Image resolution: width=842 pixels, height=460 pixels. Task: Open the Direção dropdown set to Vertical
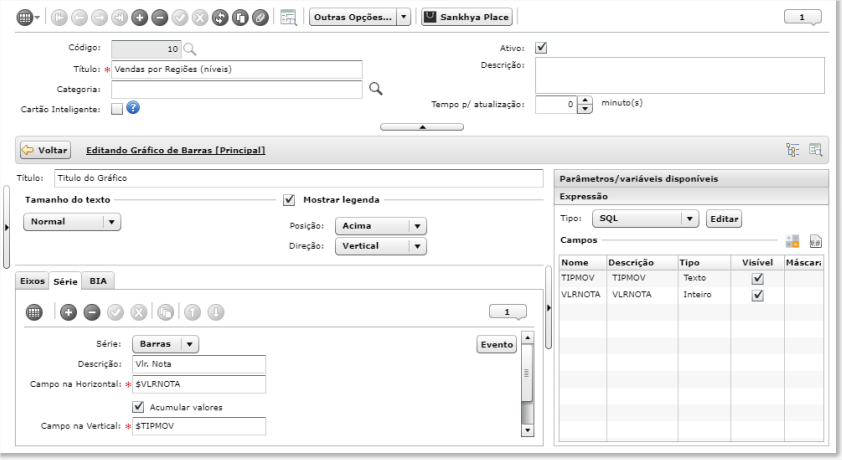pos(381,246)
